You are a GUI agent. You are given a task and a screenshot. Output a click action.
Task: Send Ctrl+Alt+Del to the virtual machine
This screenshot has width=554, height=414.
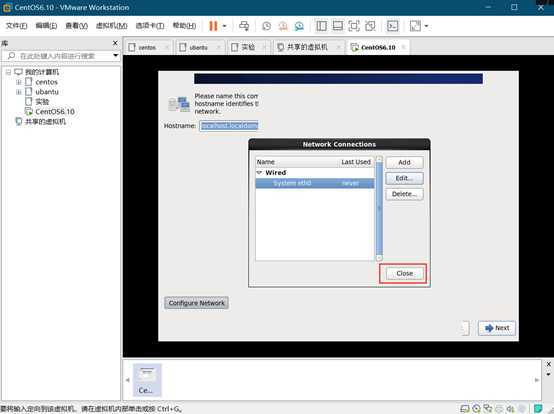tap(244, 26)
